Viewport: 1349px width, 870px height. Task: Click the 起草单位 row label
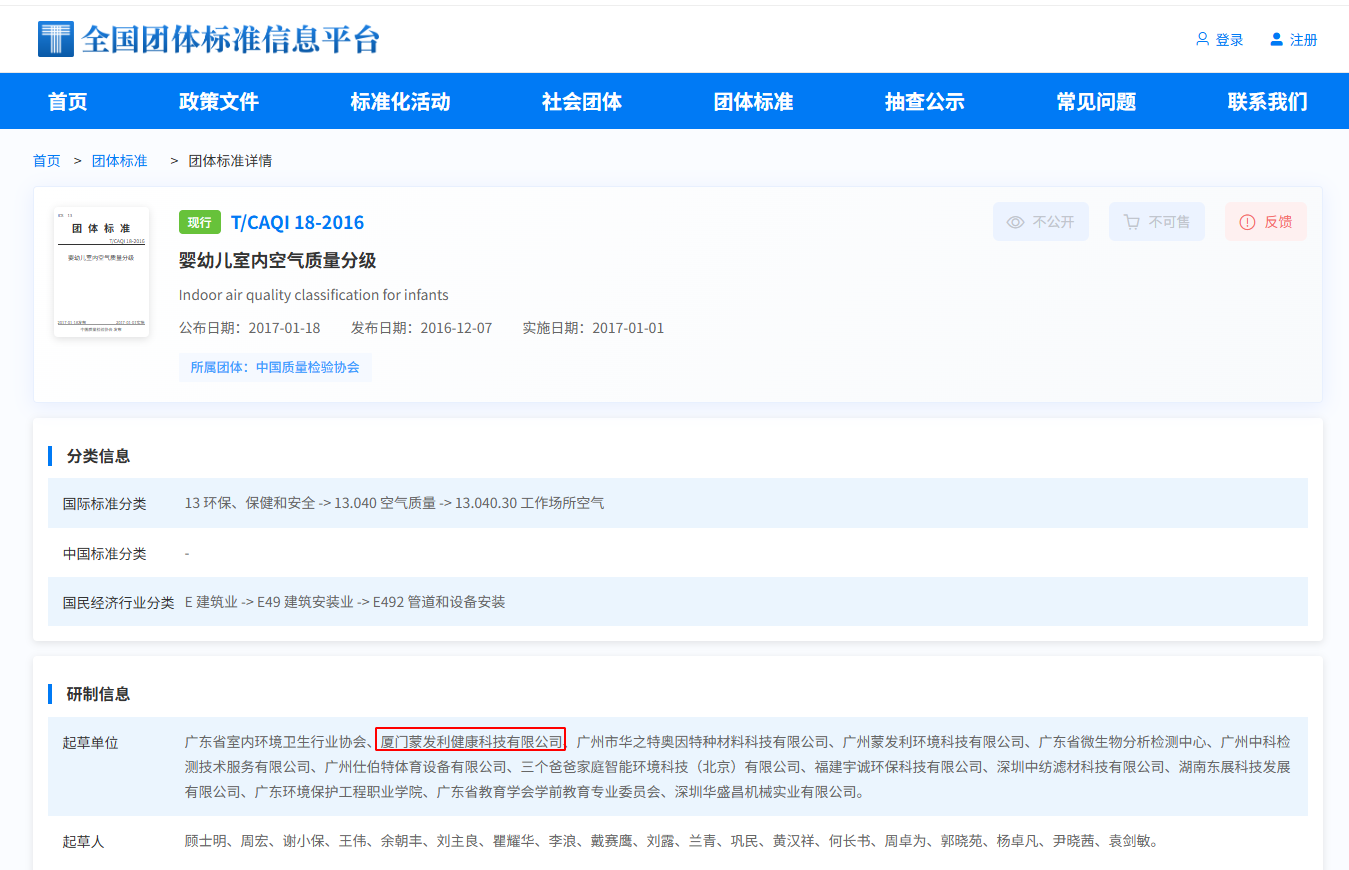coord(91,742)
